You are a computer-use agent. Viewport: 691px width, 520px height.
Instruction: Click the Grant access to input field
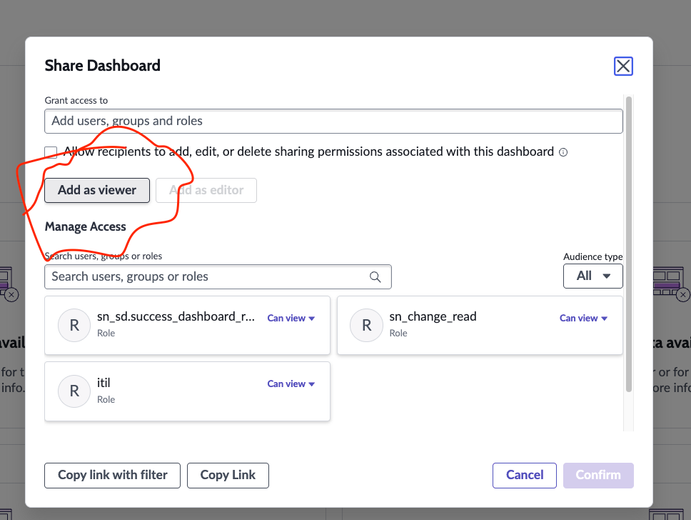[333, 121]
